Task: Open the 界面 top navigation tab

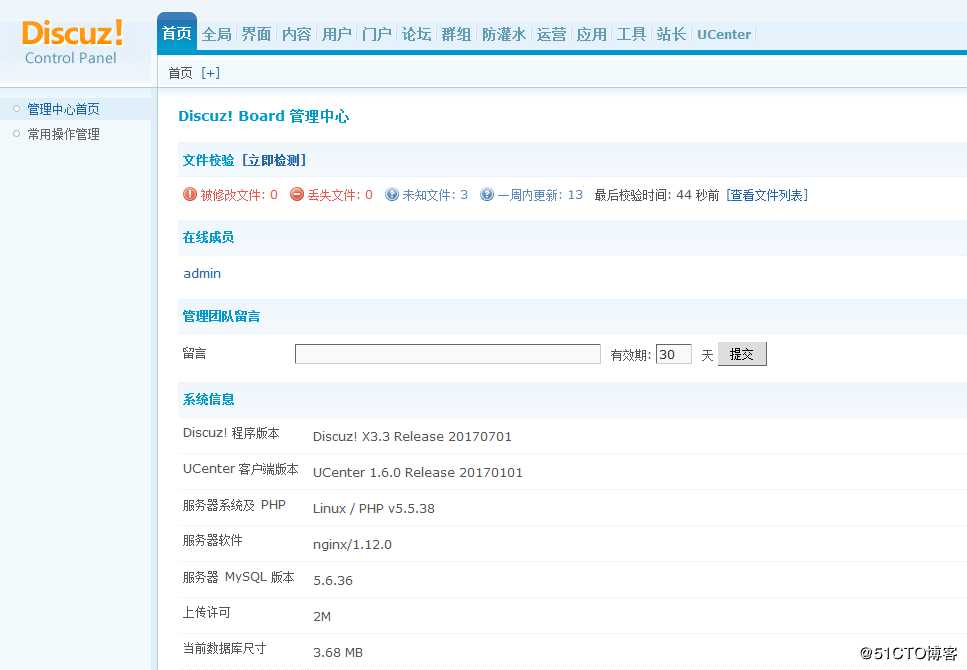Action: click(257, 34)
